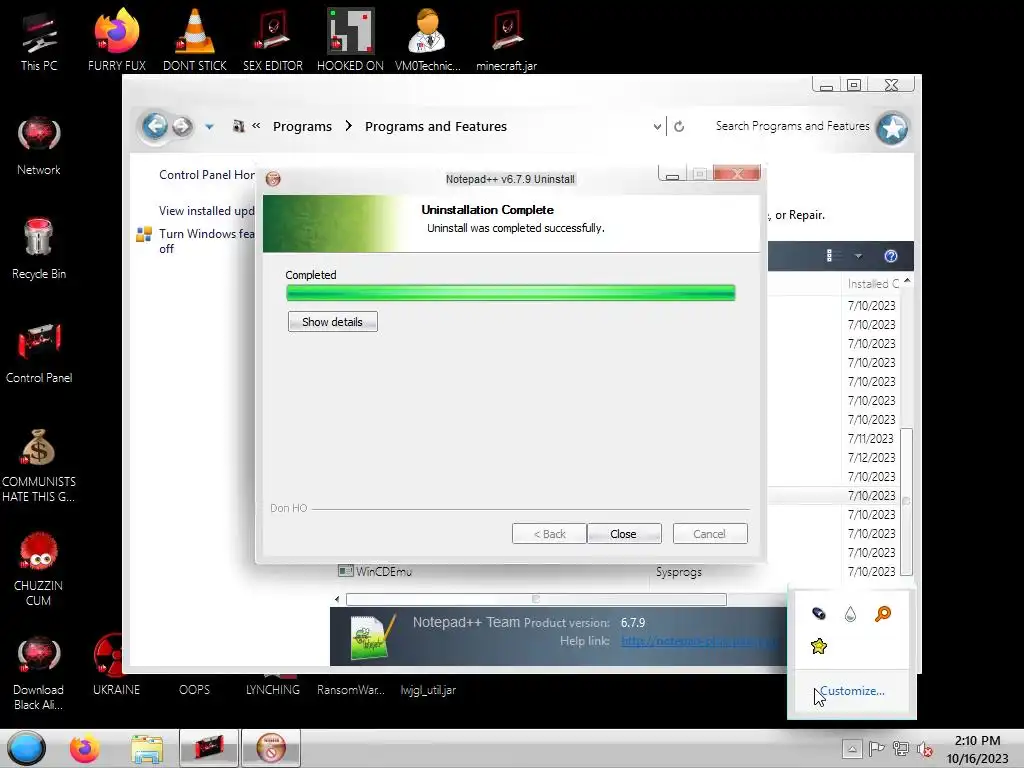This screenshot has height=768, width=1024.
Task: Open Help in Programs and Features
Action: 891,256
